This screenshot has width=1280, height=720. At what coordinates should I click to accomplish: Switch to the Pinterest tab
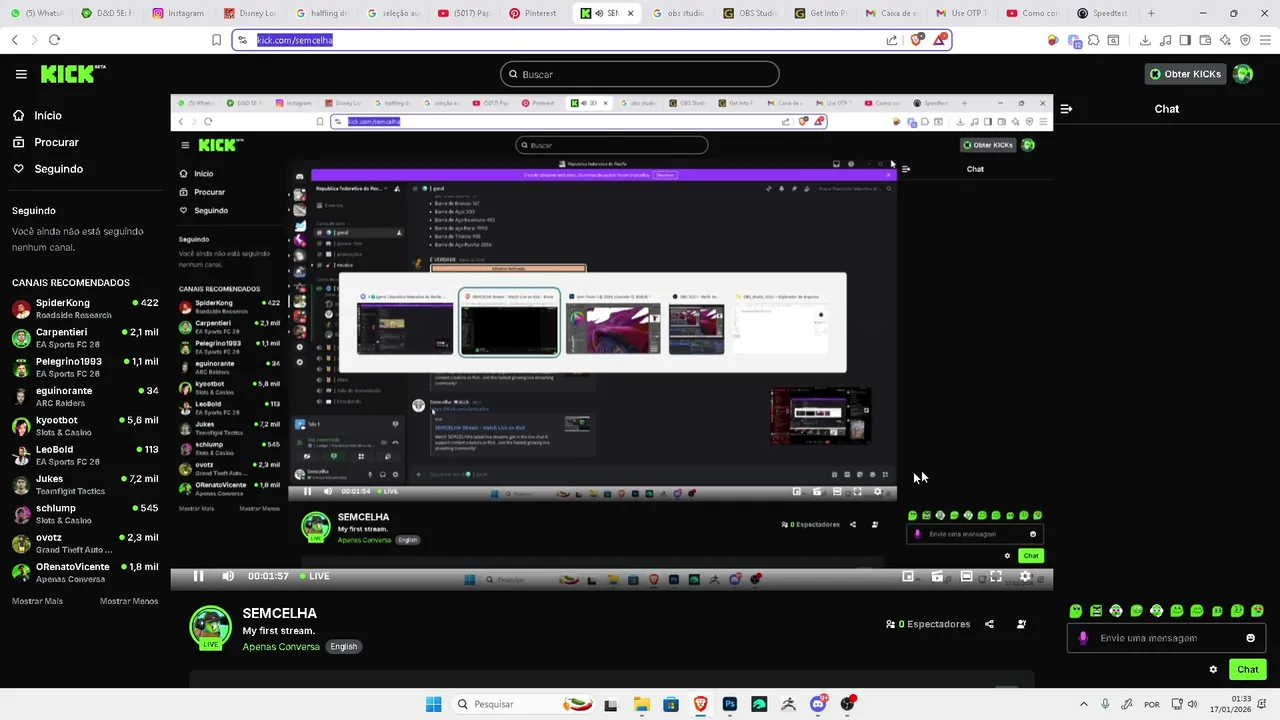534,13
